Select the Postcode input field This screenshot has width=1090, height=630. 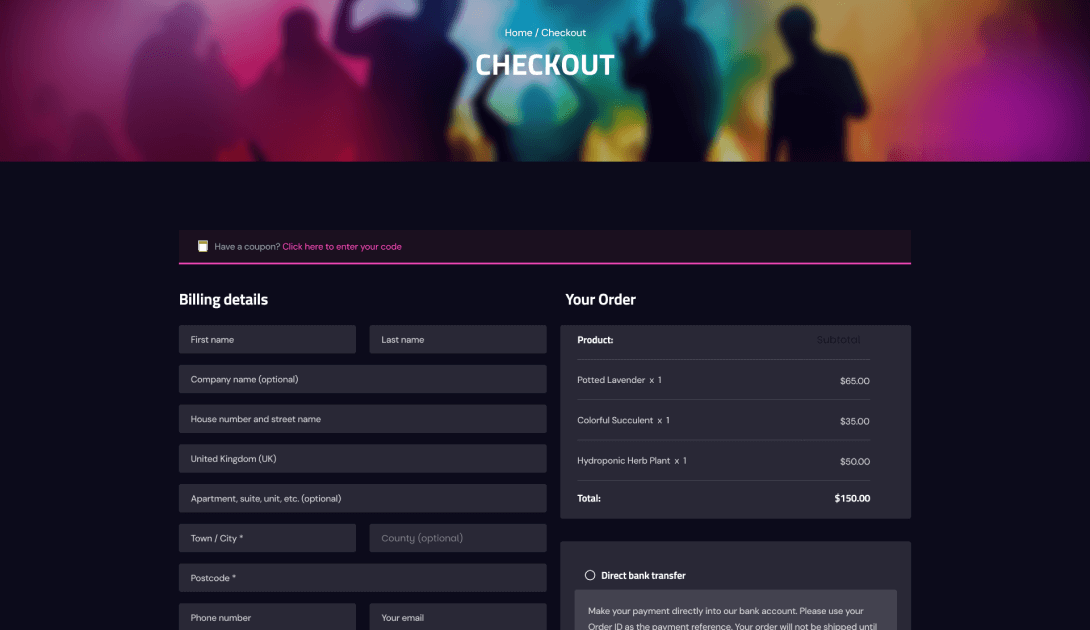362,578
